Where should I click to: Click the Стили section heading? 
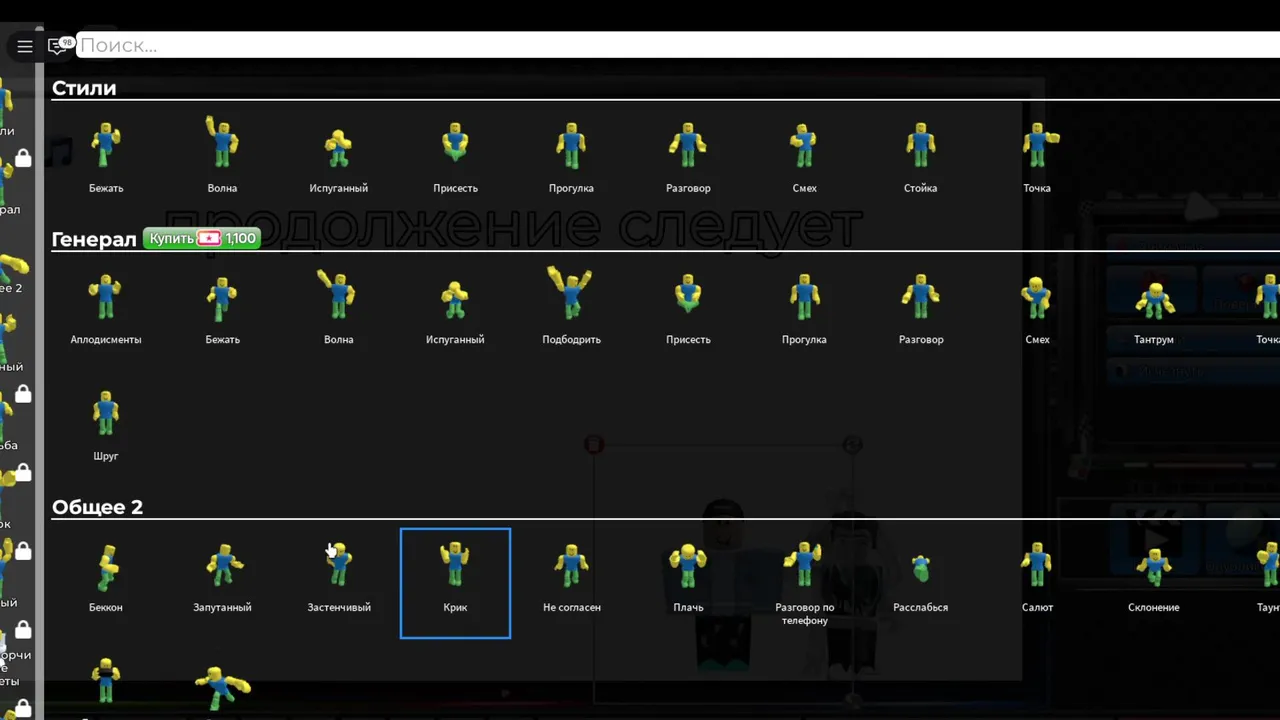84,88
